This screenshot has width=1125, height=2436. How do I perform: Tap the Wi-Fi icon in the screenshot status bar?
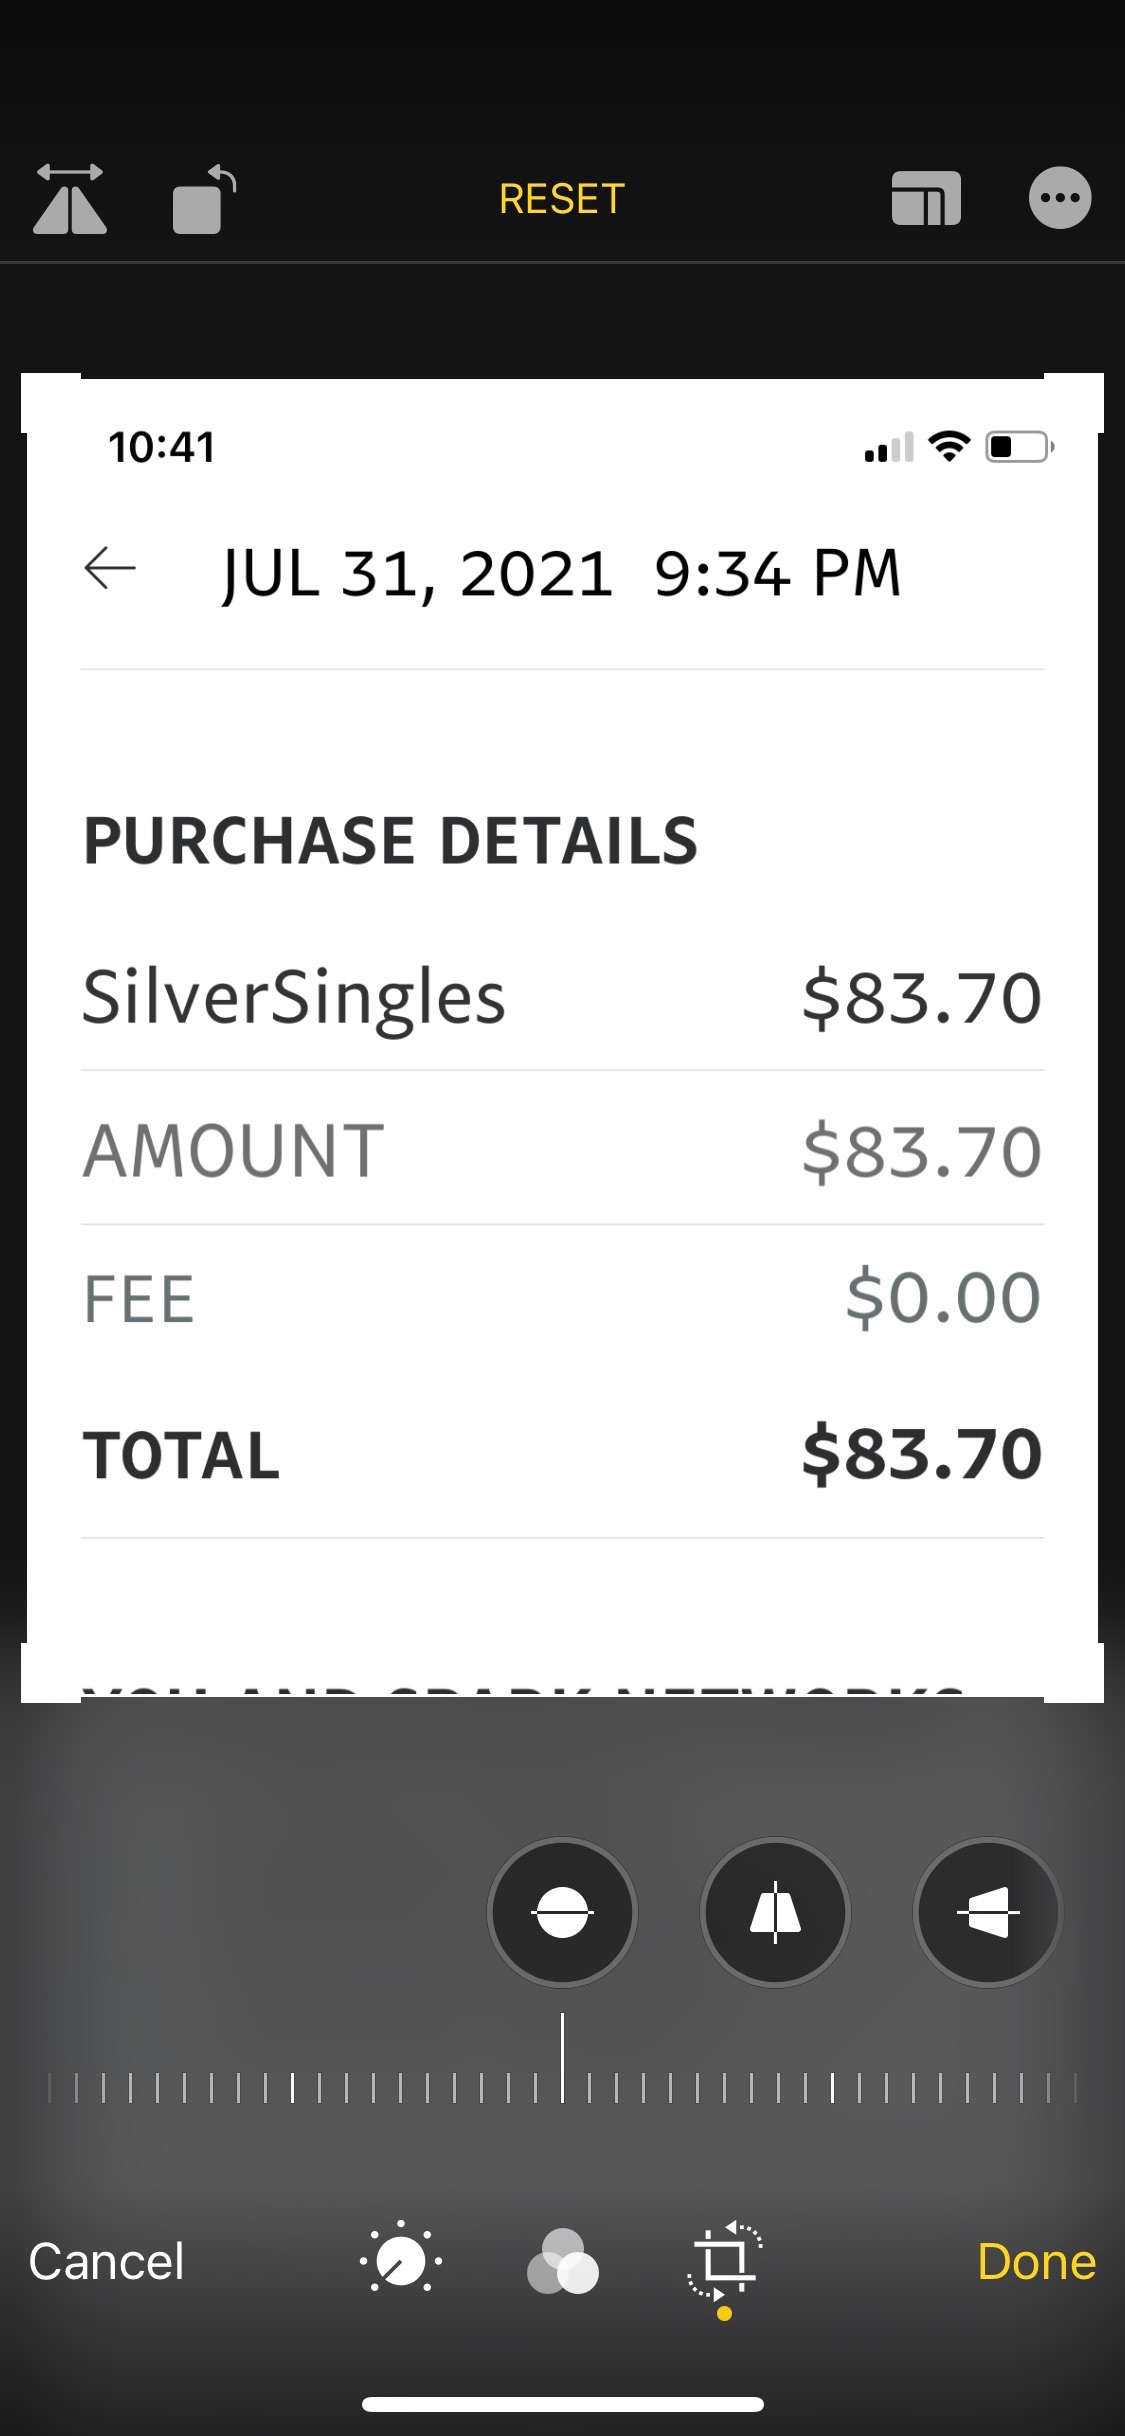[x=946, y=447]
